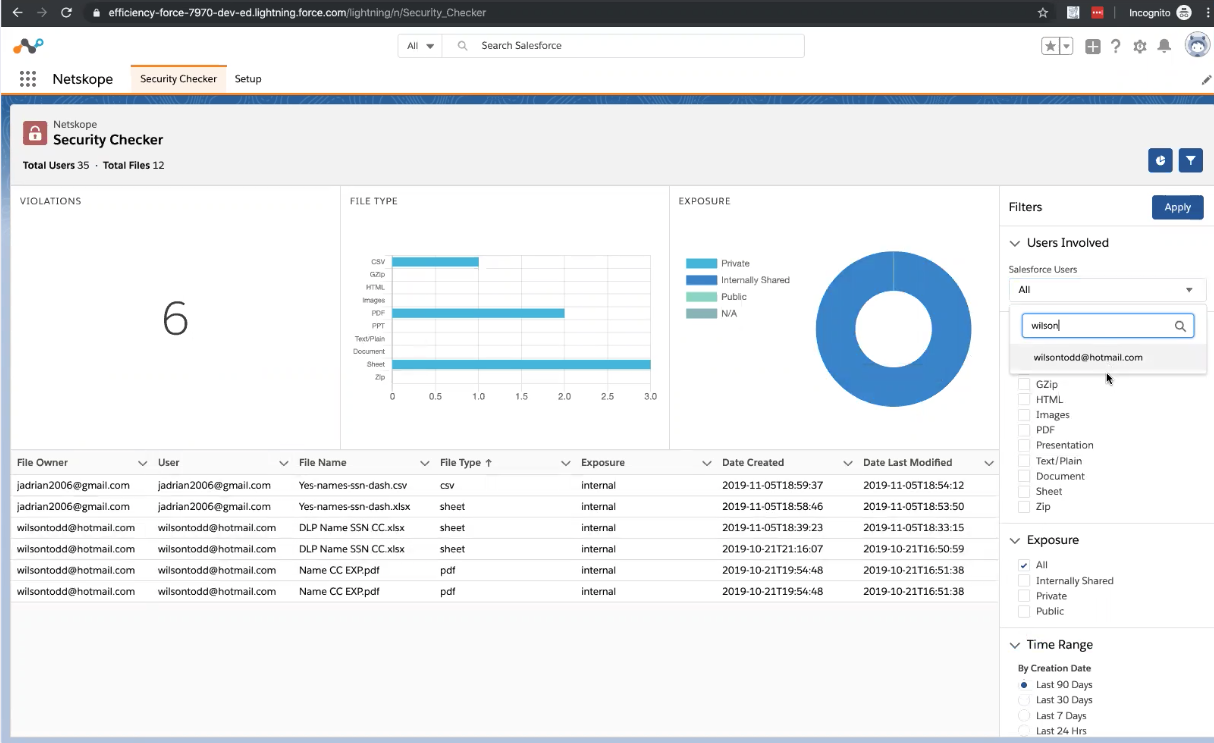Open the File Owner column dropdown arrow
Screen dimensions: 1214x743
[142, 463]
